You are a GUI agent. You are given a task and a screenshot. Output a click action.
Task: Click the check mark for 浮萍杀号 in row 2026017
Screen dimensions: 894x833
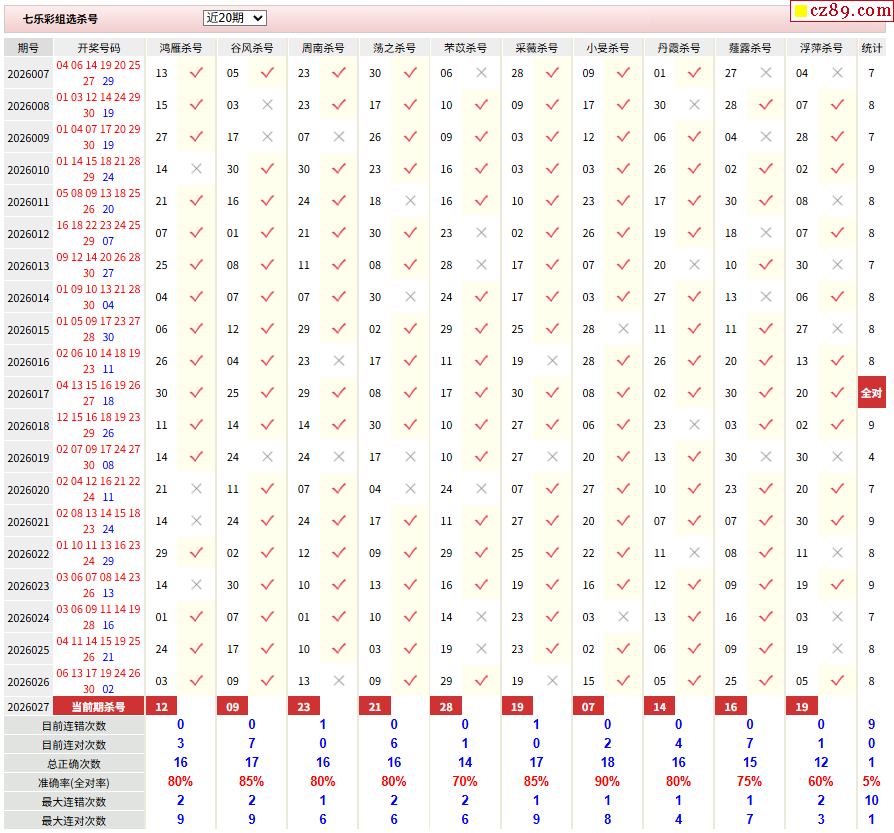(x=837, y=393)
